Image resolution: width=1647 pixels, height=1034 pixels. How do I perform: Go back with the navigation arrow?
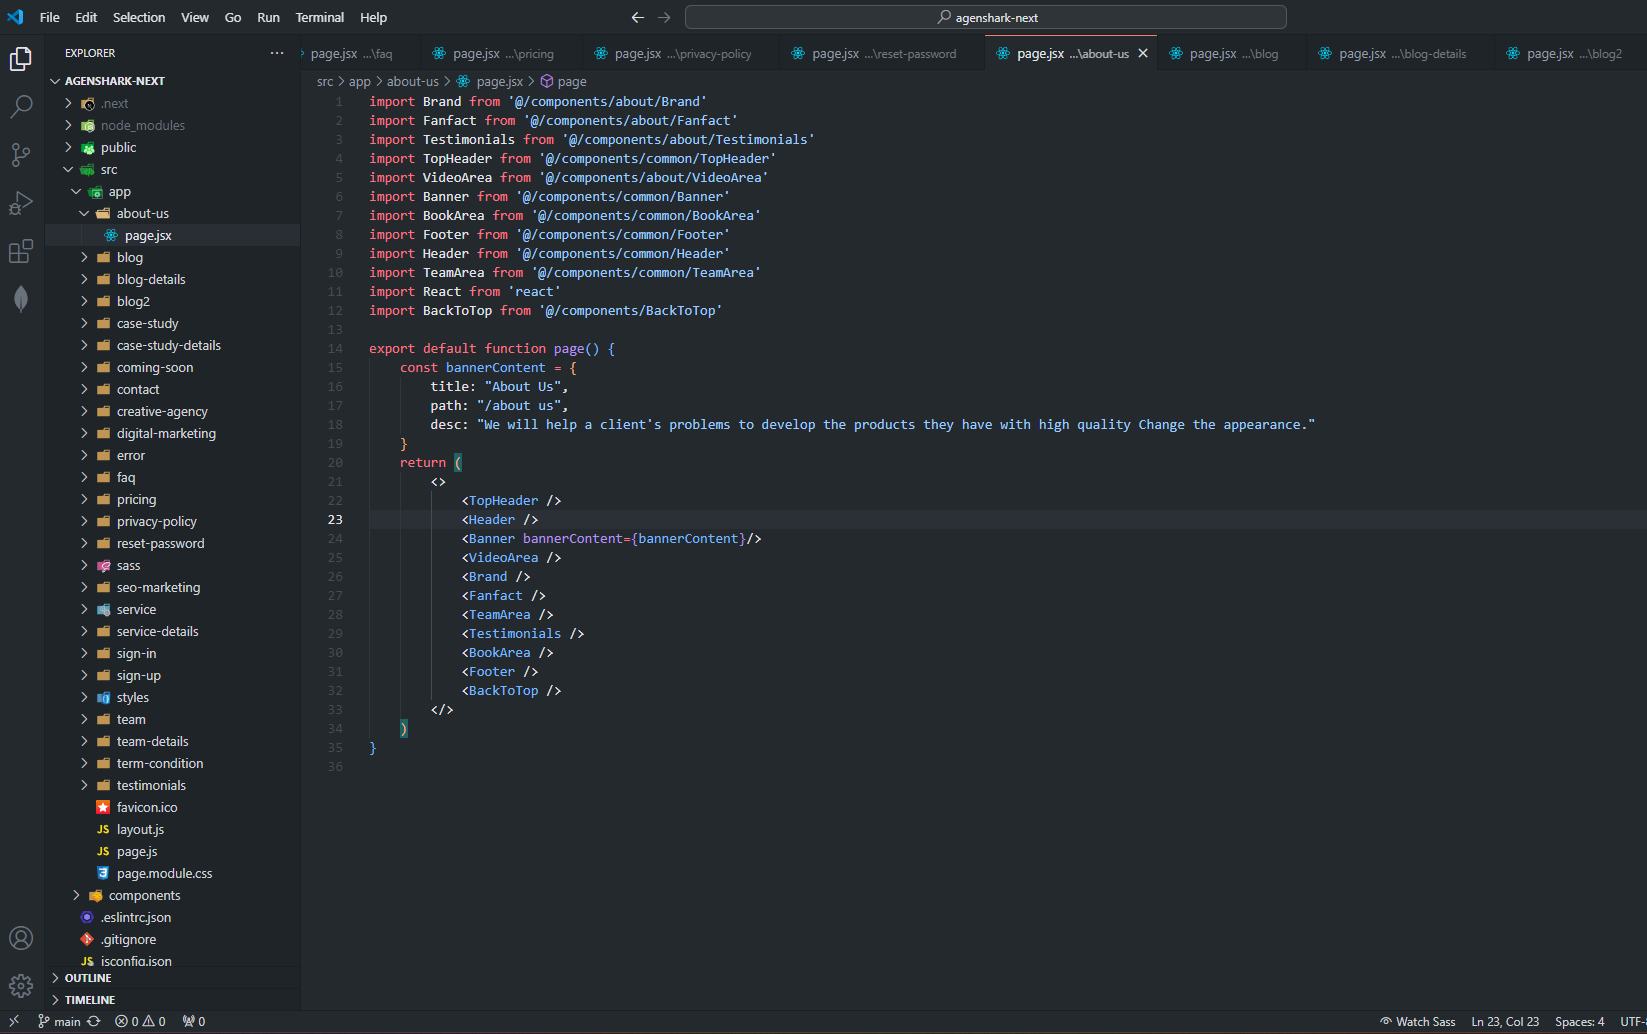click(638, 17)
